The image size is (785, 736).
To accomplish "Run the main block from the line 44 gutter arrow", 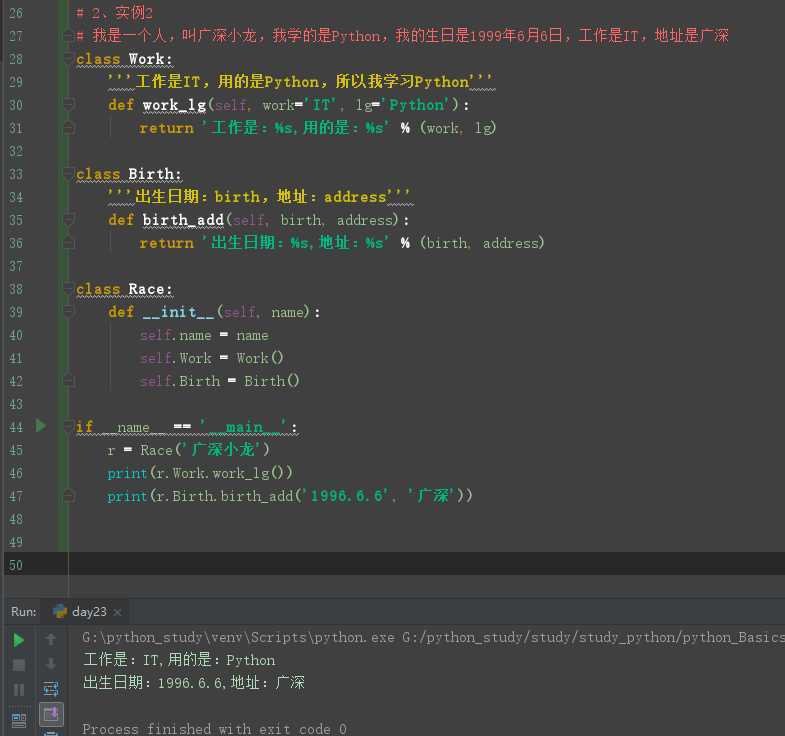I will click(41, 426).
